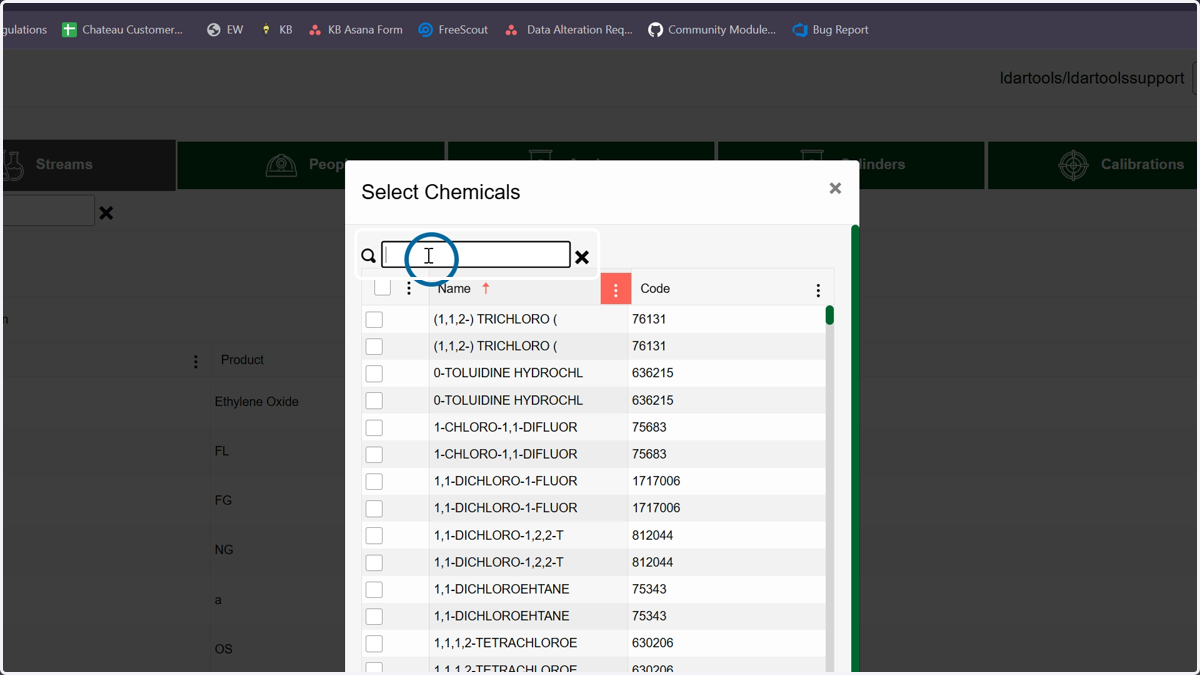1200x675 pixels.
Task: Open the KB bookmark
Action: pos(276,30)
